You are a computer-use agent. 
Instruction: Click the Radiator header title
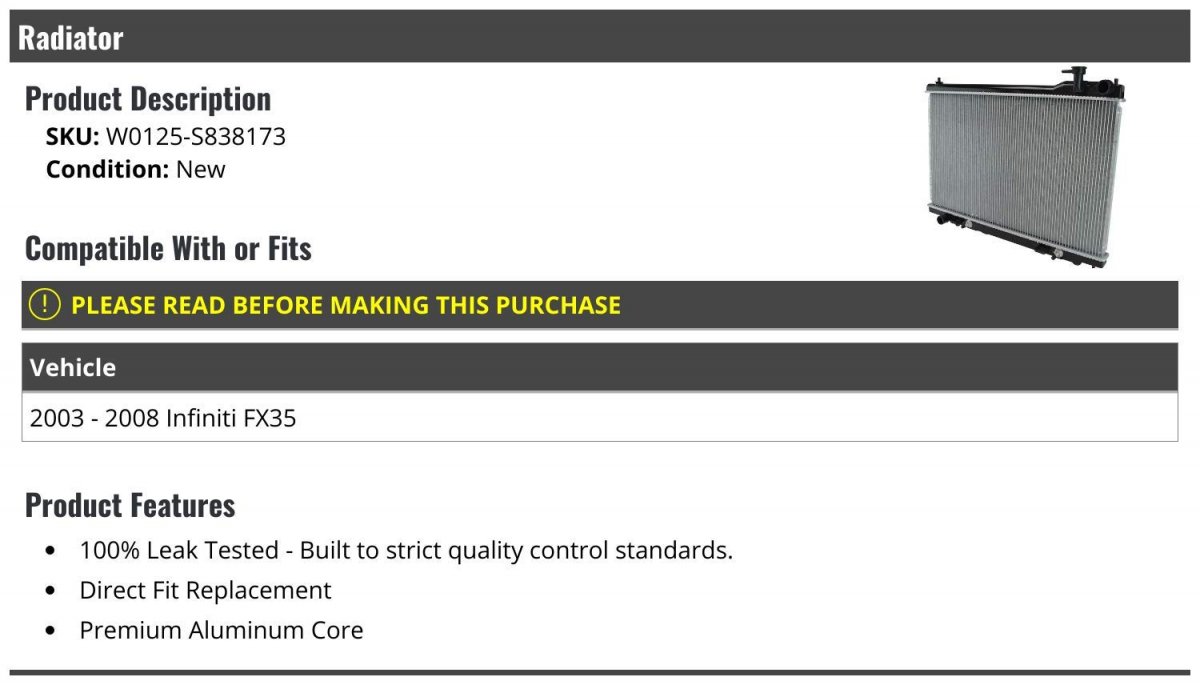point(70,38)
